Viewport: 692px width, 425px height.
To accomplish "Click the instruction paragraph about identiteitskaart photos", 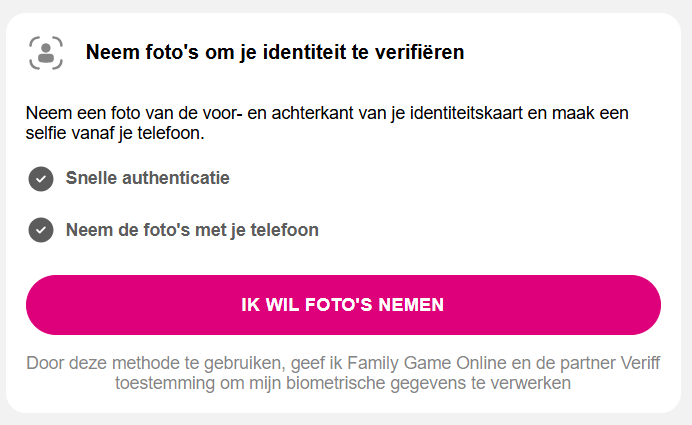I will click(327, 123).
